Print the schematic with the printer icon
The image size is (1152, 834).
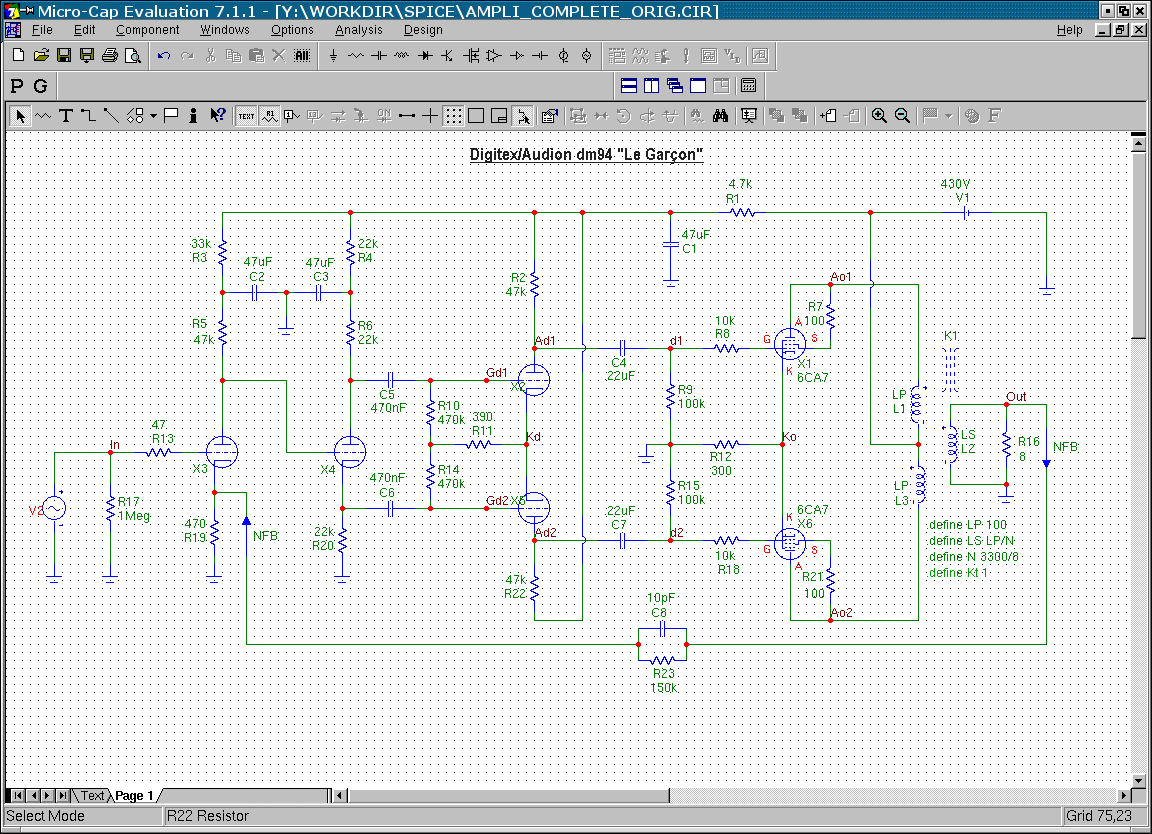[x=109, y=55]
